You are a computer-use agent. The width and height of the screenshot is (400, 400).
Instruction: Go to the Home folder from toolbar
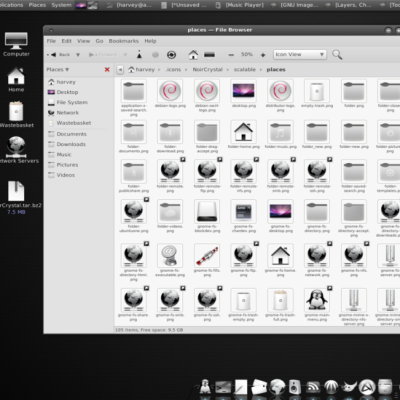193,55
